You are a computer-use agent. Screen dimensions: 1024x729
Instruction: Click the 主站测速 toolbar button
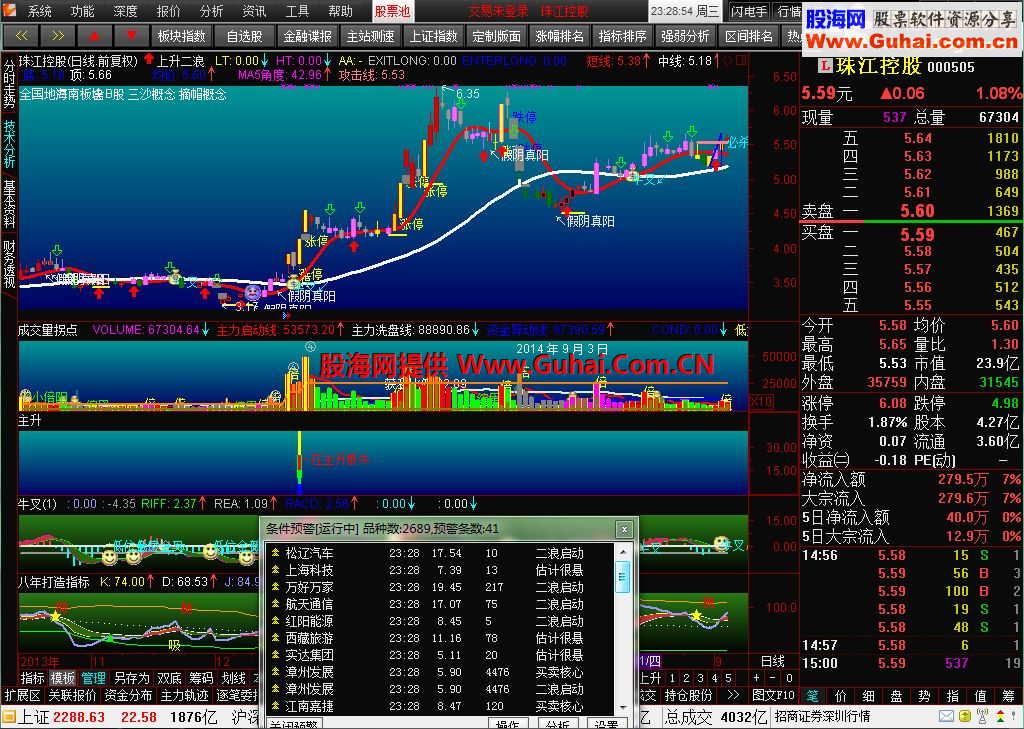click(x=370, y=36)
